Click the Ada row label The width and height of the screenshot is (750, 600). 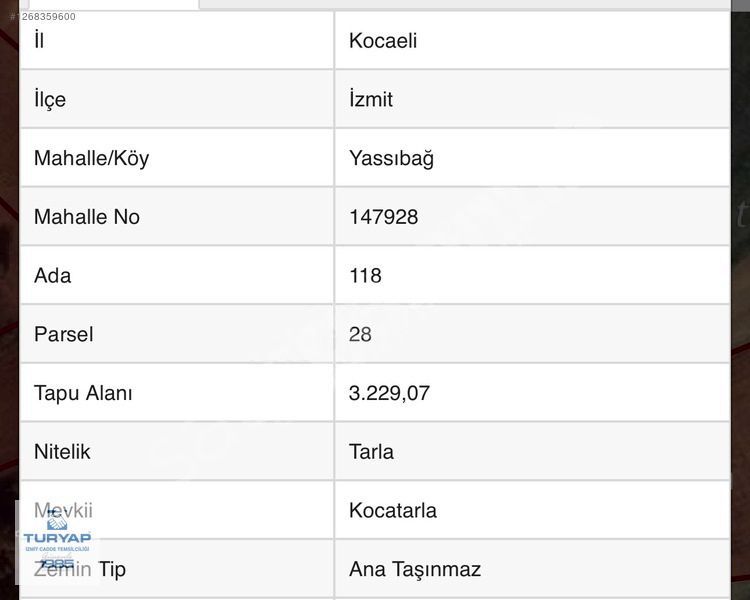point(53,276)
